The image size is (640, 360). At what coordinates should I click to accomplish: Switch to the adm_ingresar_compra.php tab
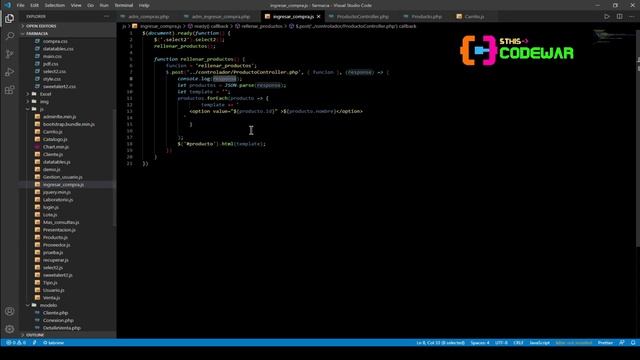(x=220, y=17)
